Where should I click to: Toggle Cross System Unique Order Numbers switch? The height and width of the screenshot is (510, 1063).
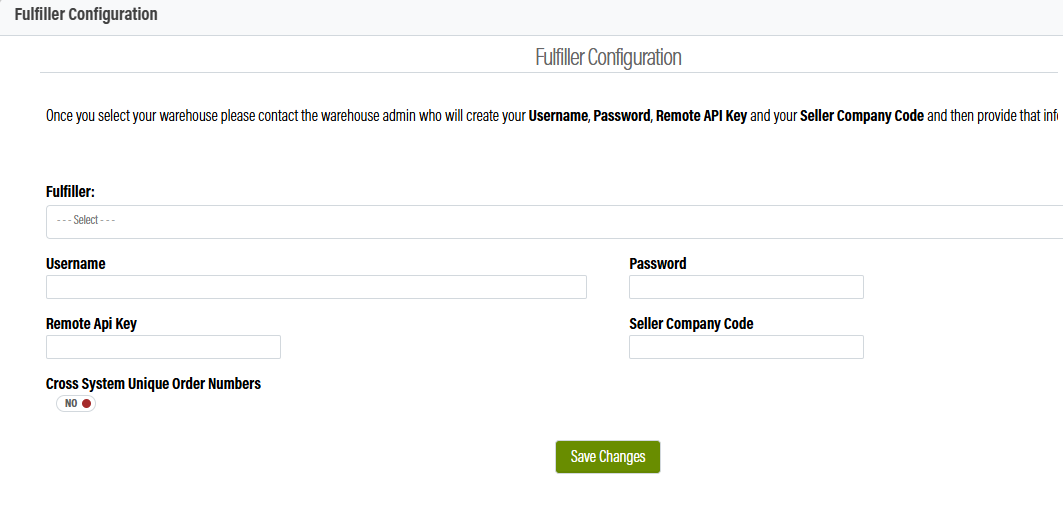(x=76, y=404)
